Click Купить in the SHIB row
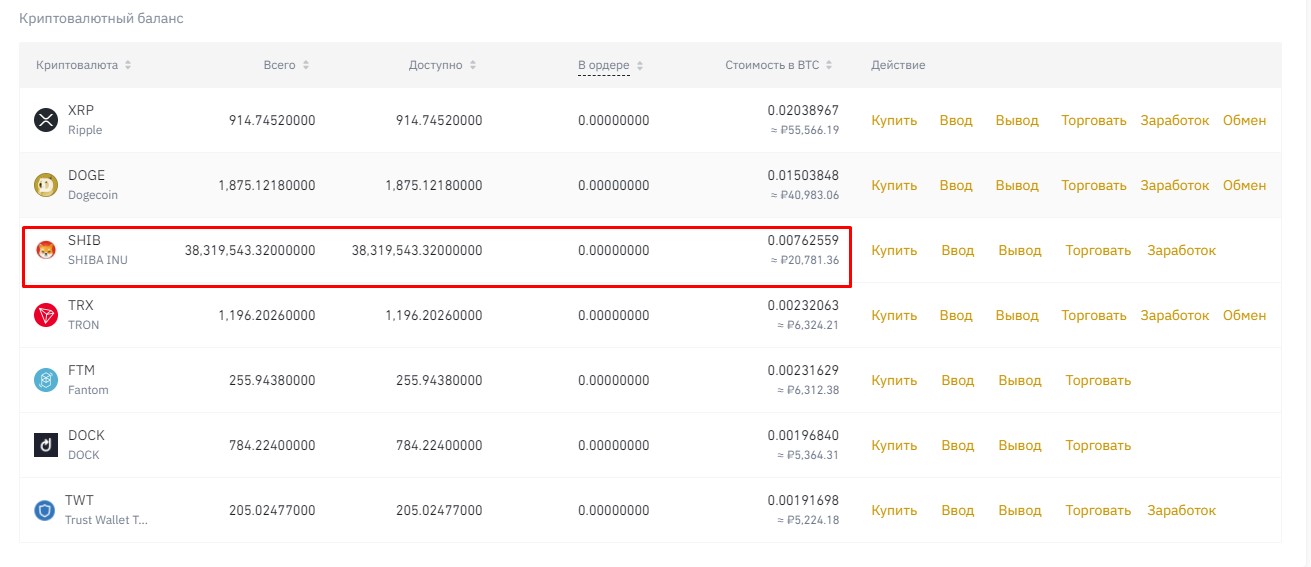 pyautogui.click(x=894, y=250)
